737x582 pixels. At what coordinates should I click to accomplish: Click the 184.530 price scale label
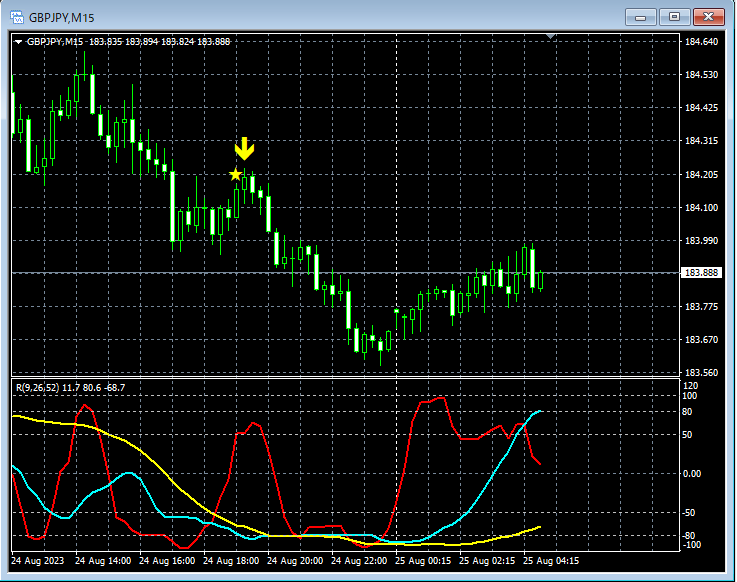pos(701,75)
